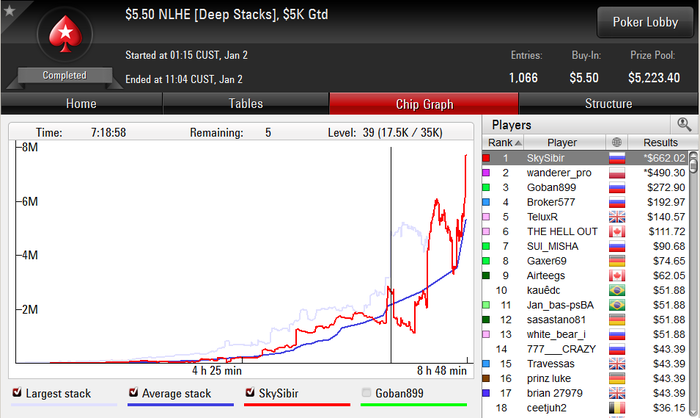Click Brazilian flag next to Jan_bas-psBA
The height and width of the screenshot is (418, 700).
pos(617,305)
